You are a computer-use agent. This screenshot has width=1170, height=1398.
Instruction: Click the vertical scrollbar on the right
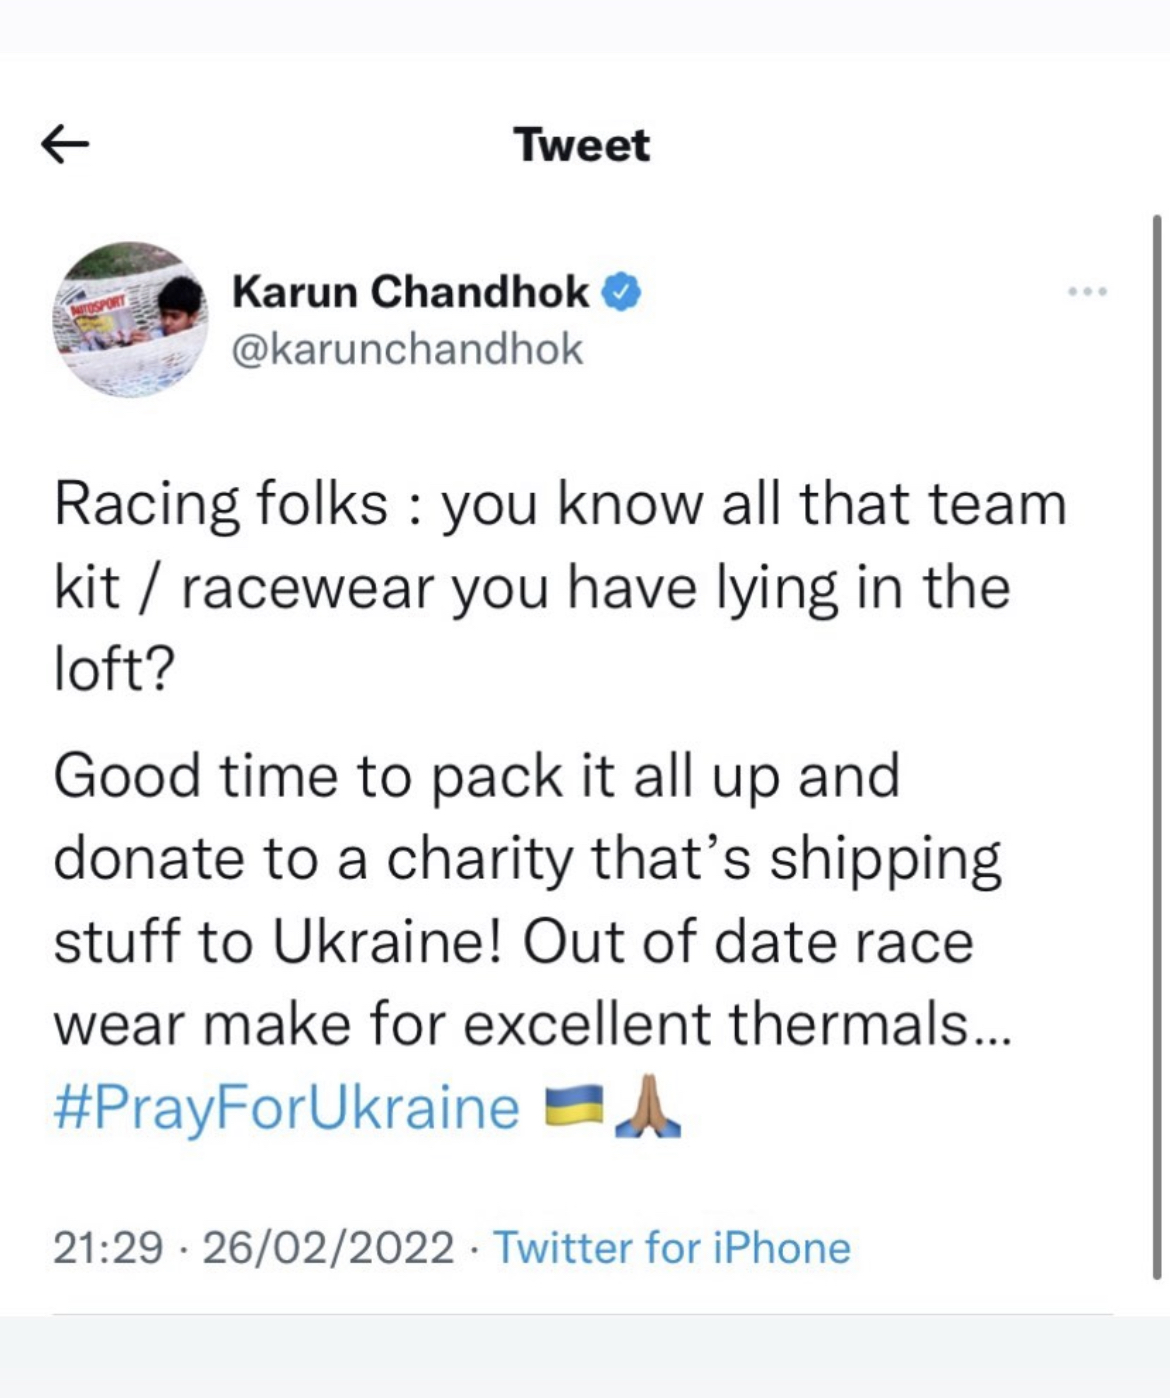click(1157, 745)
